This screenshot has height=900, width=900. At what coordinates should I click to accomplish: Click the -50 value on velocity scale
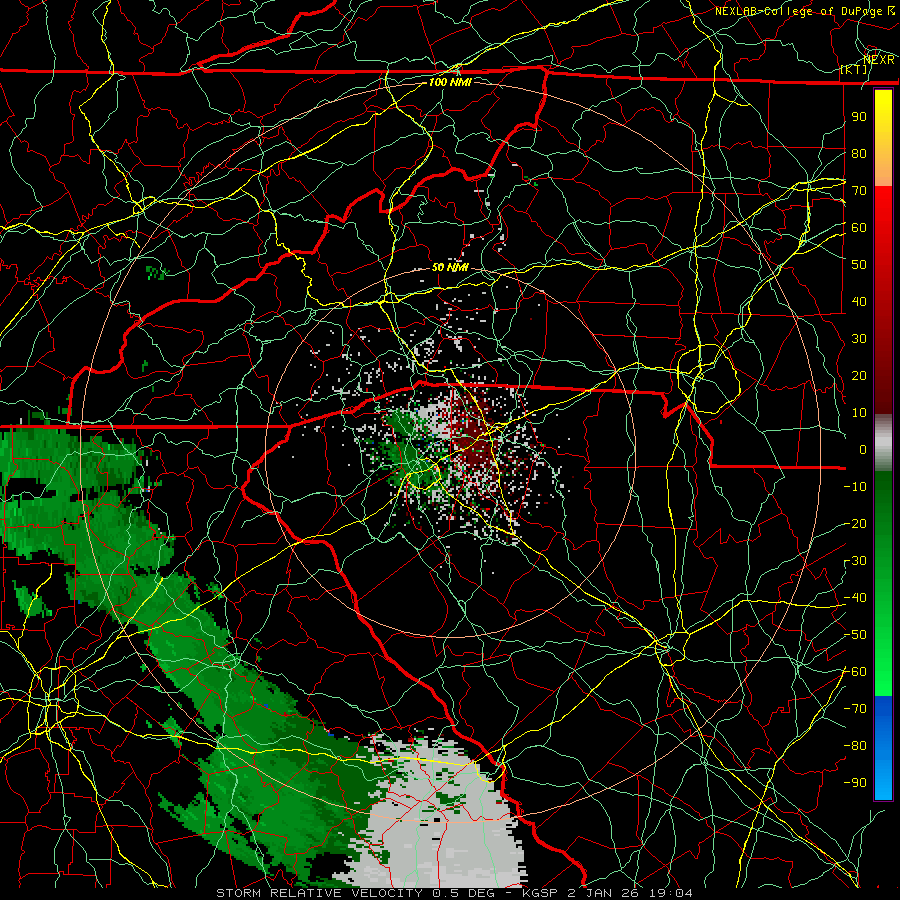click(x=855, y=635)
